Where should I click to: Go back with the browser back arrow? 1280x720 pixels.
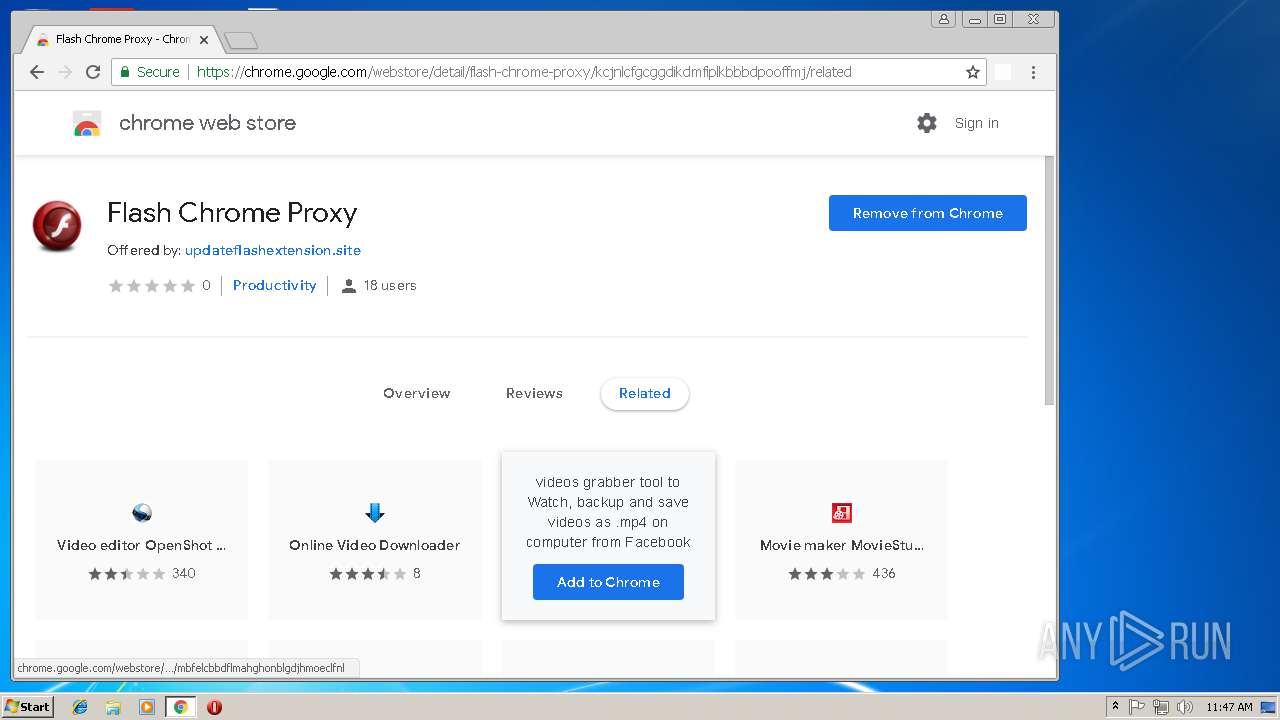(x=37, y=72)
